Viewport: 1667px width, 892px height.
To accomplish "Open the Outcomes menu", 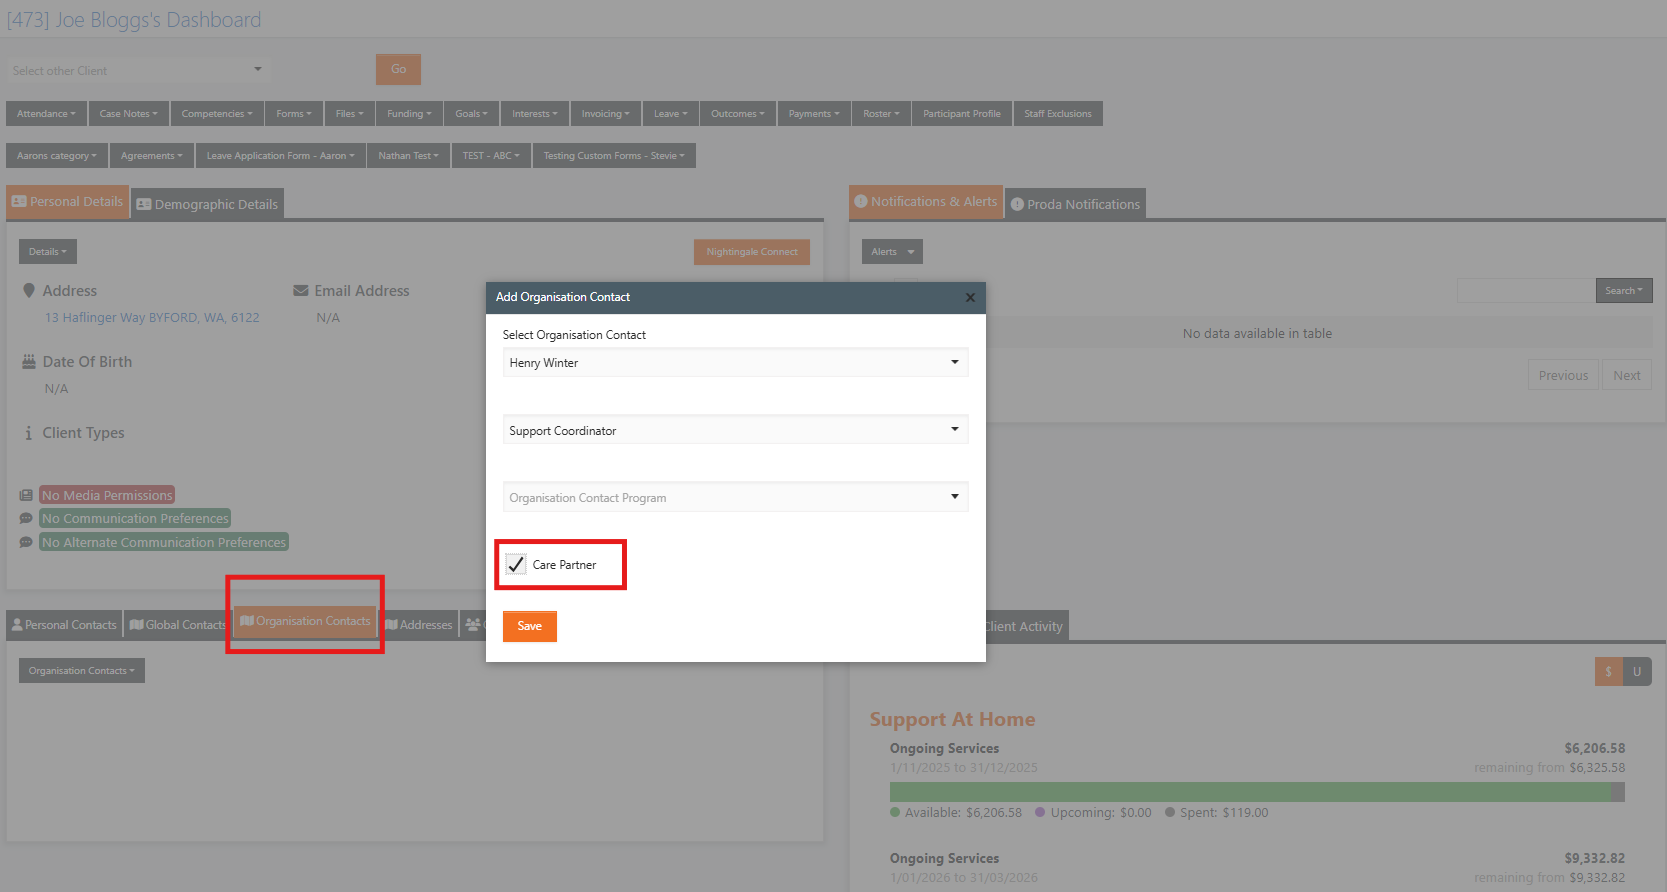I will pyautogui.click(x=738, y=114).
